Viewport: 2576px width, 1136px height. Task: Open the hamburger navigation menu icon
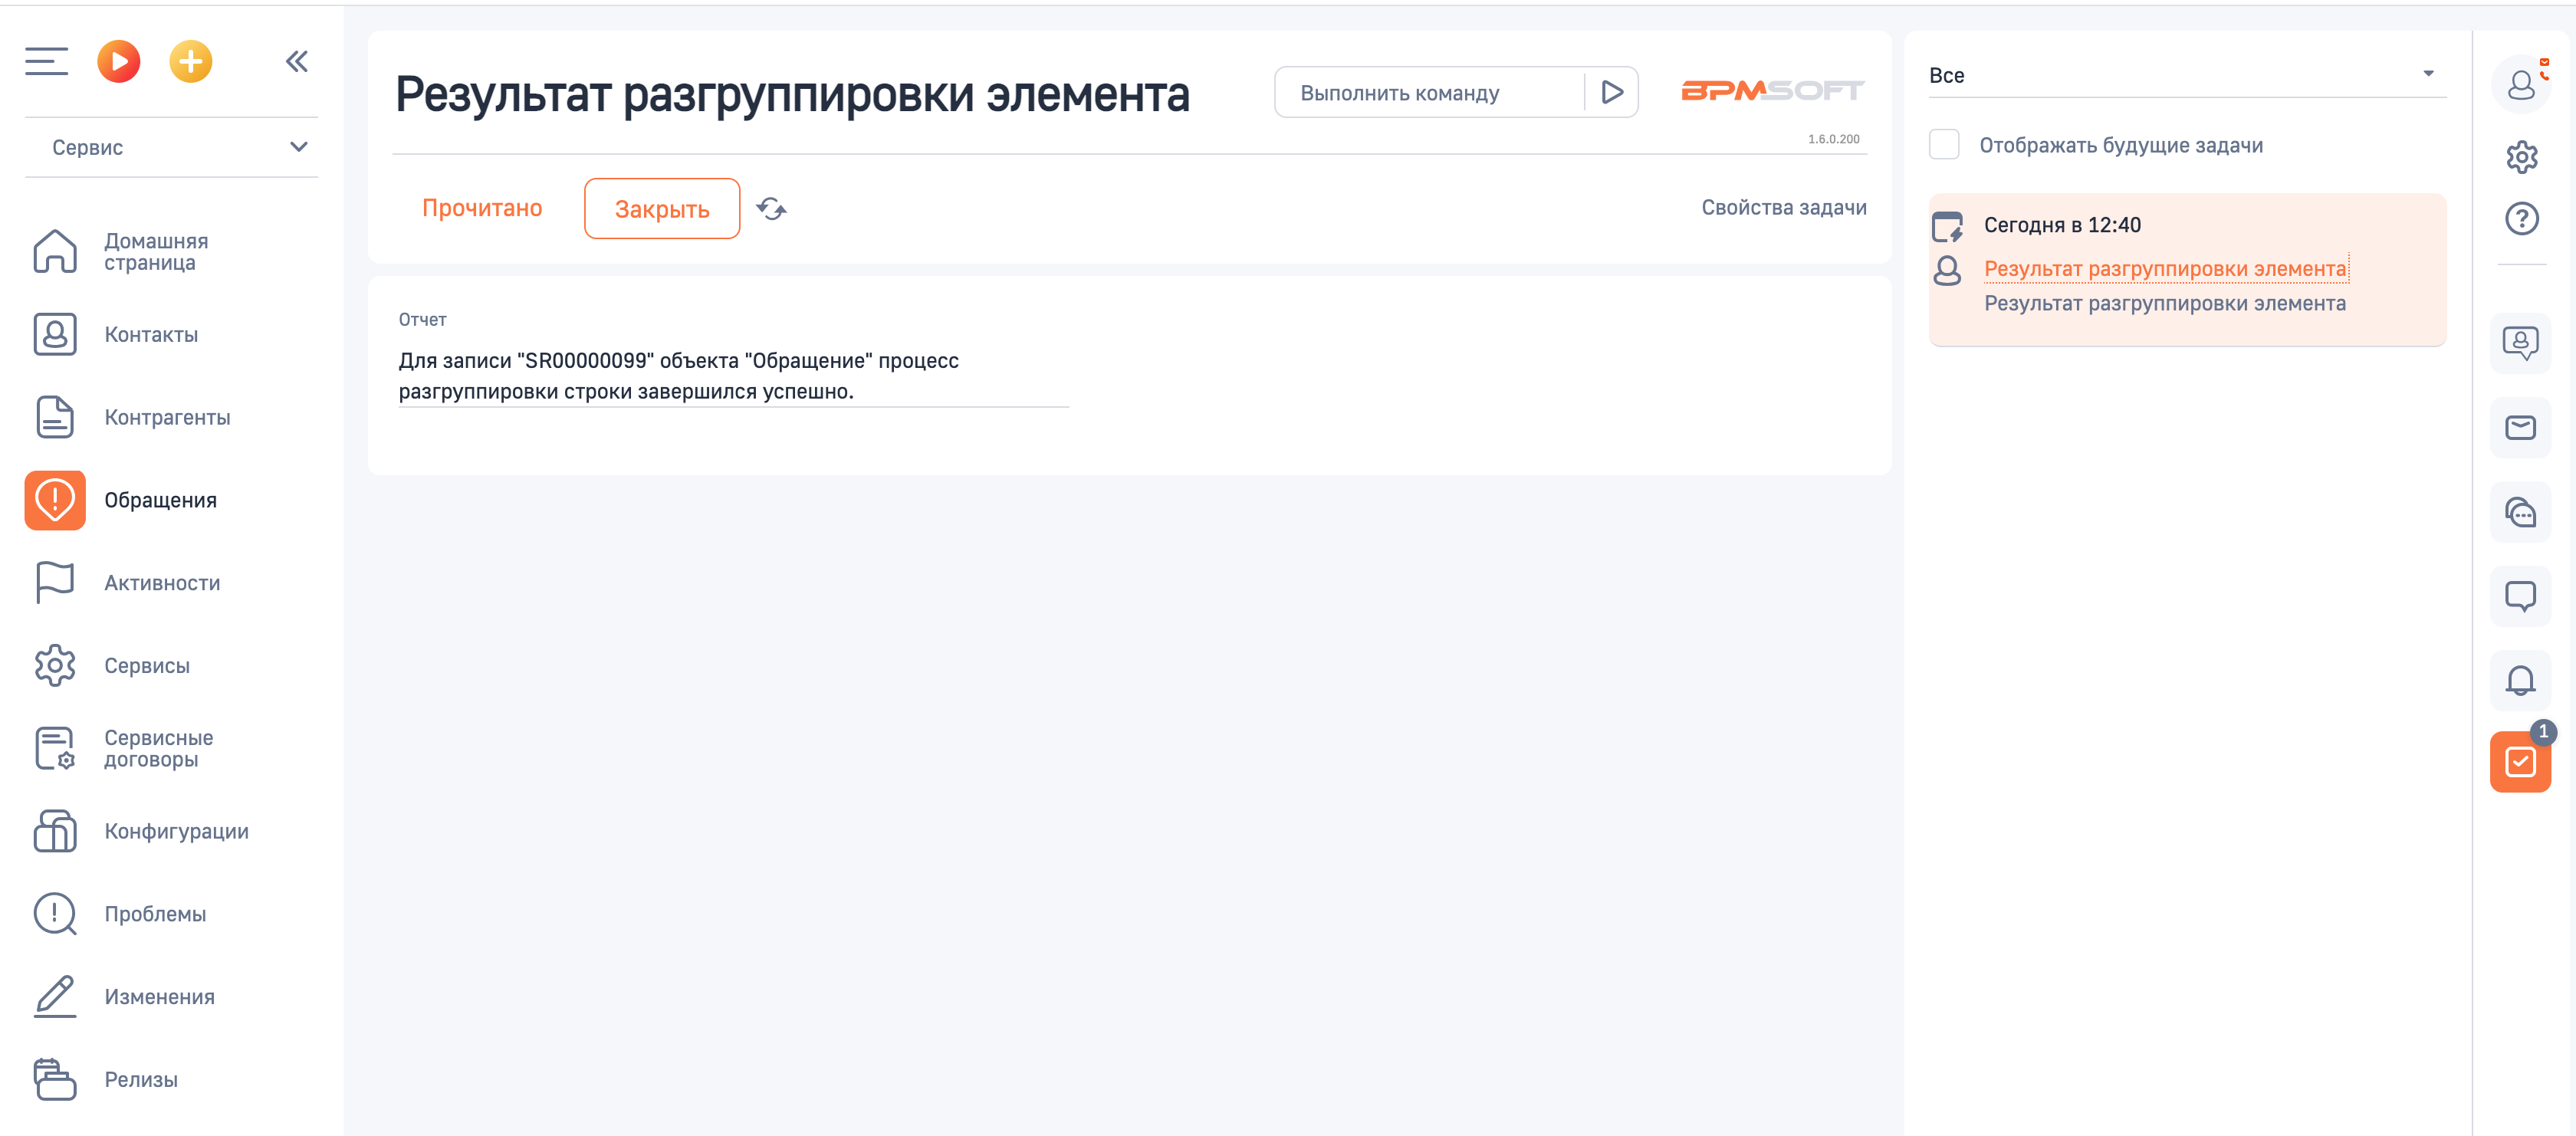[x=46, y=62]
